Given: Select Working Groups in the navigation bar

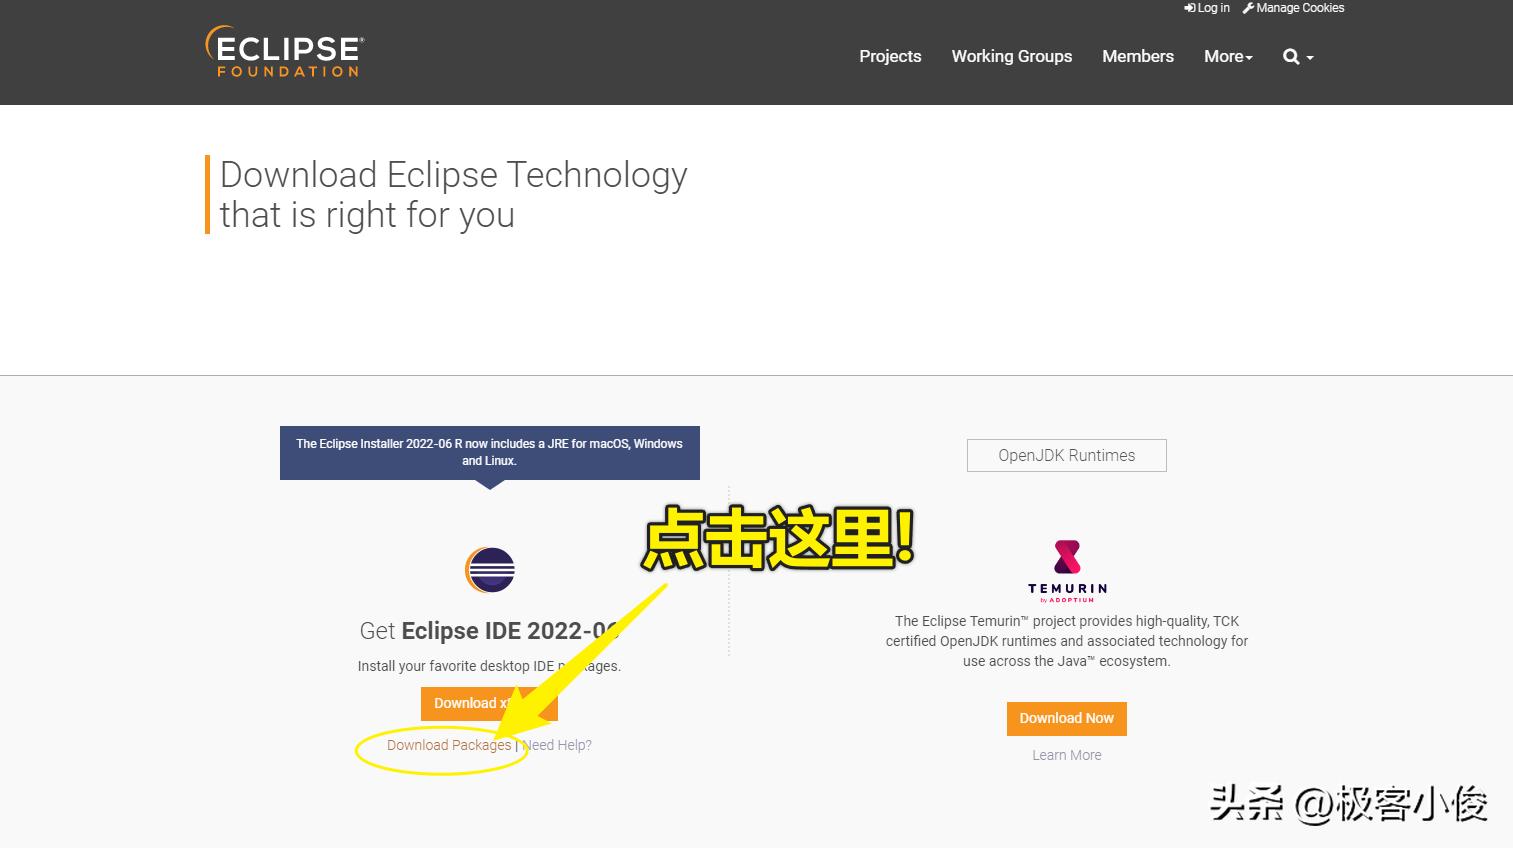Looking at the screenshot, I should [1011, 57].
